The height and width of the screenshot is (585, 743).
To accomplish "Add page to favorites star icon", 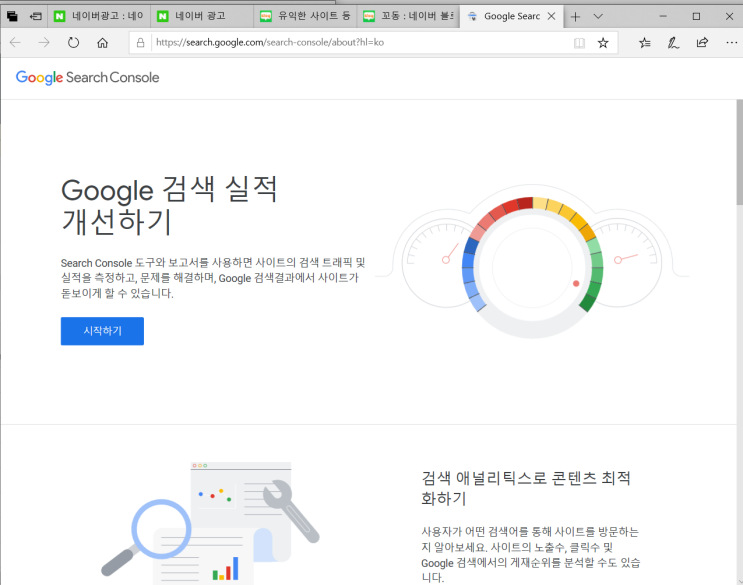I will coord(603,43).
